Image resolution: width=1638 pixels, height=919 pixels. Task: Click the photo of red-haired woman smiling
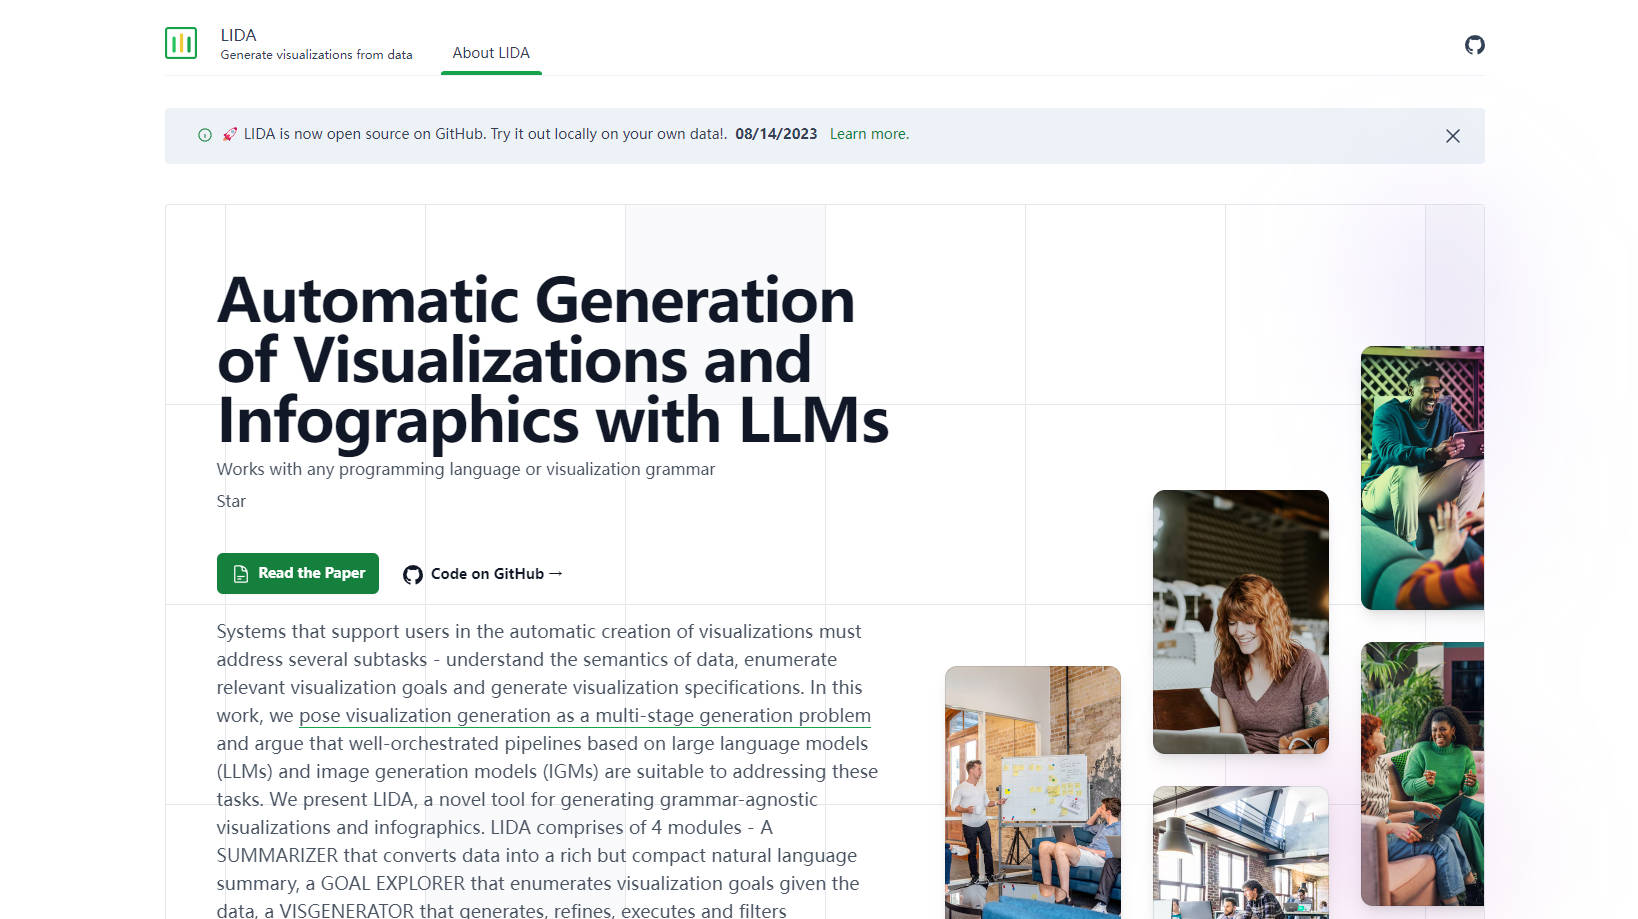pyautogui.click(x=1240, y=621)
